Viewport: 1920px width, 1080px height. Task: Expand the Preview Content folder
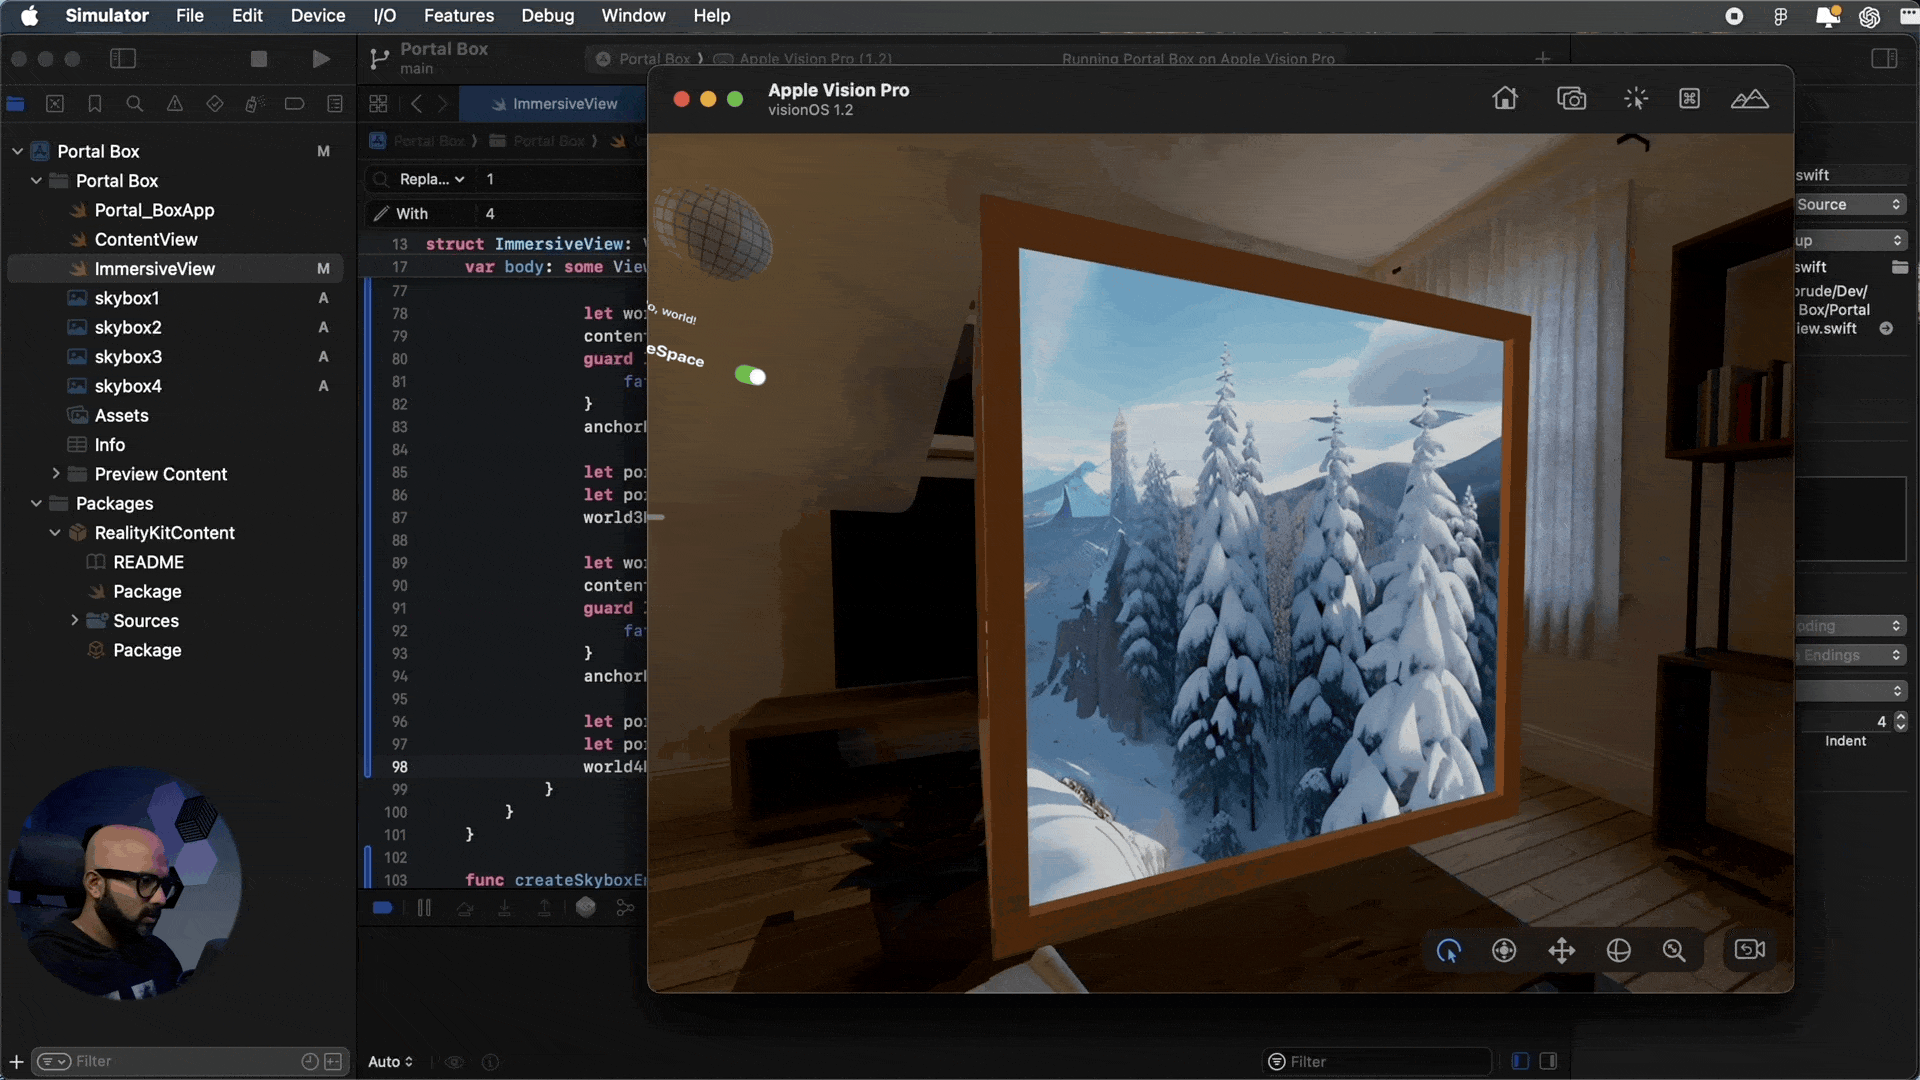tap(56, 474)
